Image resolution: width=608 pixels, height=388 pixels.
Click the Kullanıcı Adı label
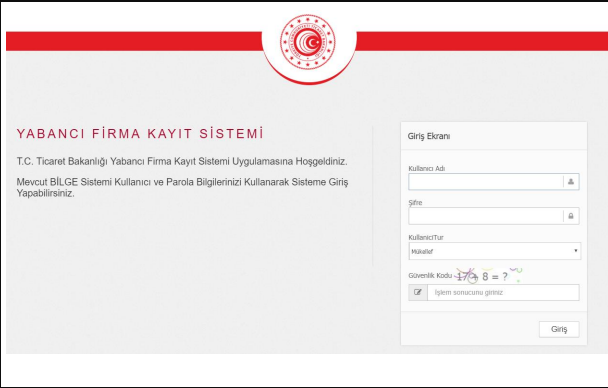[427, 169]
